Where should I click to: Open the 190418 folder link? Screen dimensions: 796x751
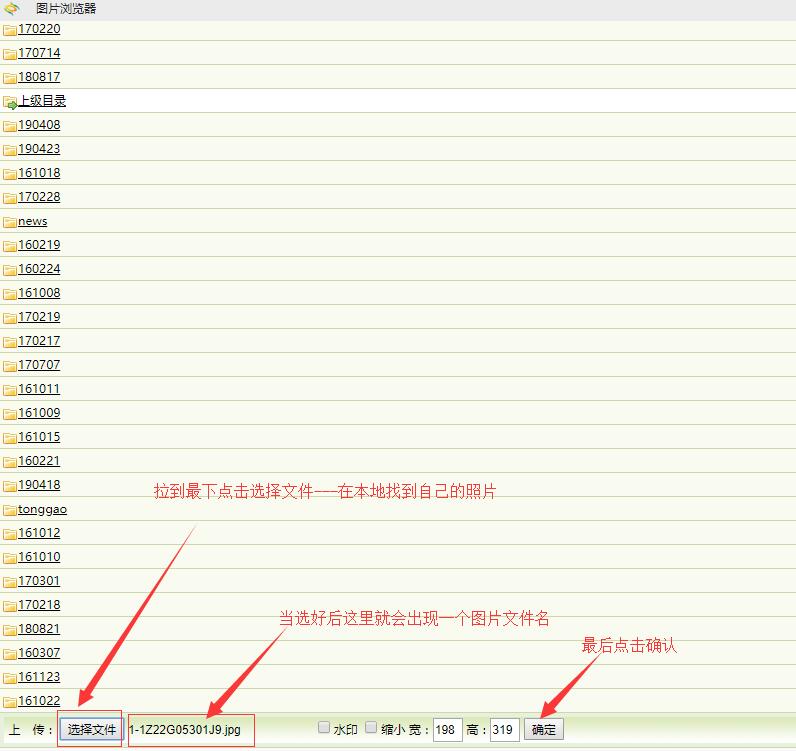[39, 485]
